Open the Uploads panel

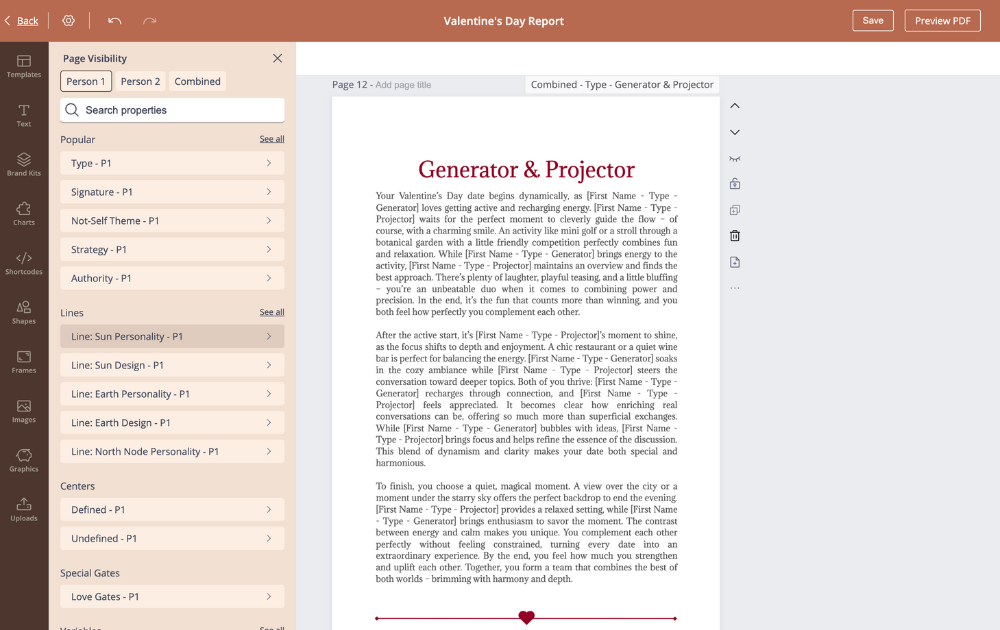click(24, 509)
